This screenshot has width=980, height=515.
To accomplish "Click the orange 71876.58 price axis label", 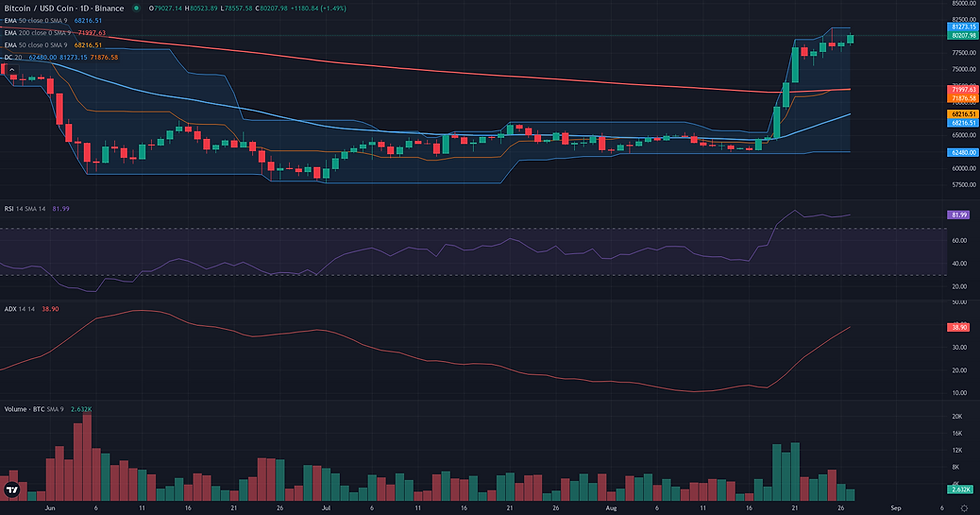I will coord(962,98).
